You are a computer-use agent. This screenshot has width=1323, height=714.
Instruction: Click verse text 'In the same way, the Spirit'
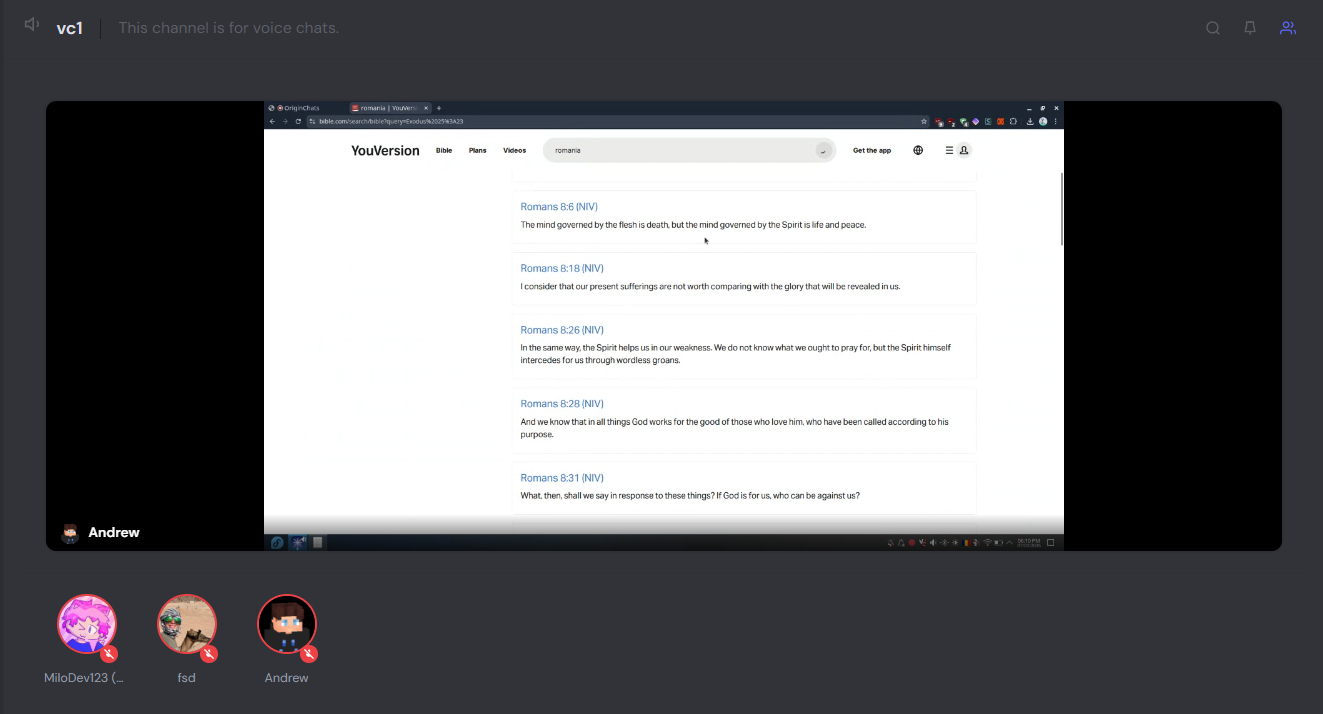point(736,354)
